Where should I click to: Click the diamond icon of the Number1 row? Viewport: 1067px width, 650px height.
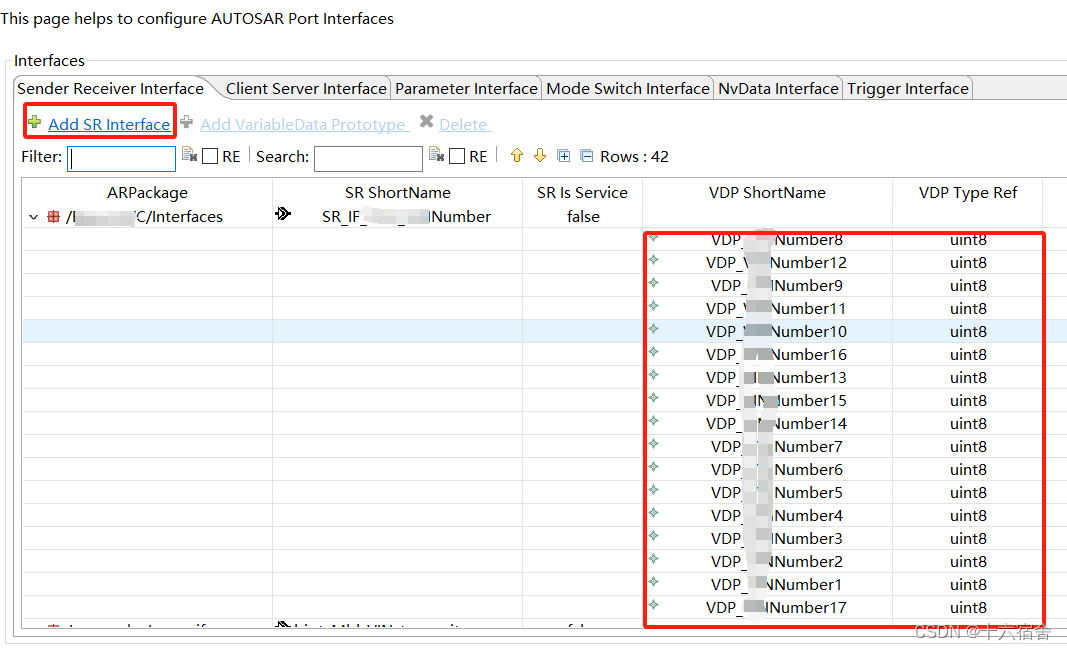[x=654, y=582]
